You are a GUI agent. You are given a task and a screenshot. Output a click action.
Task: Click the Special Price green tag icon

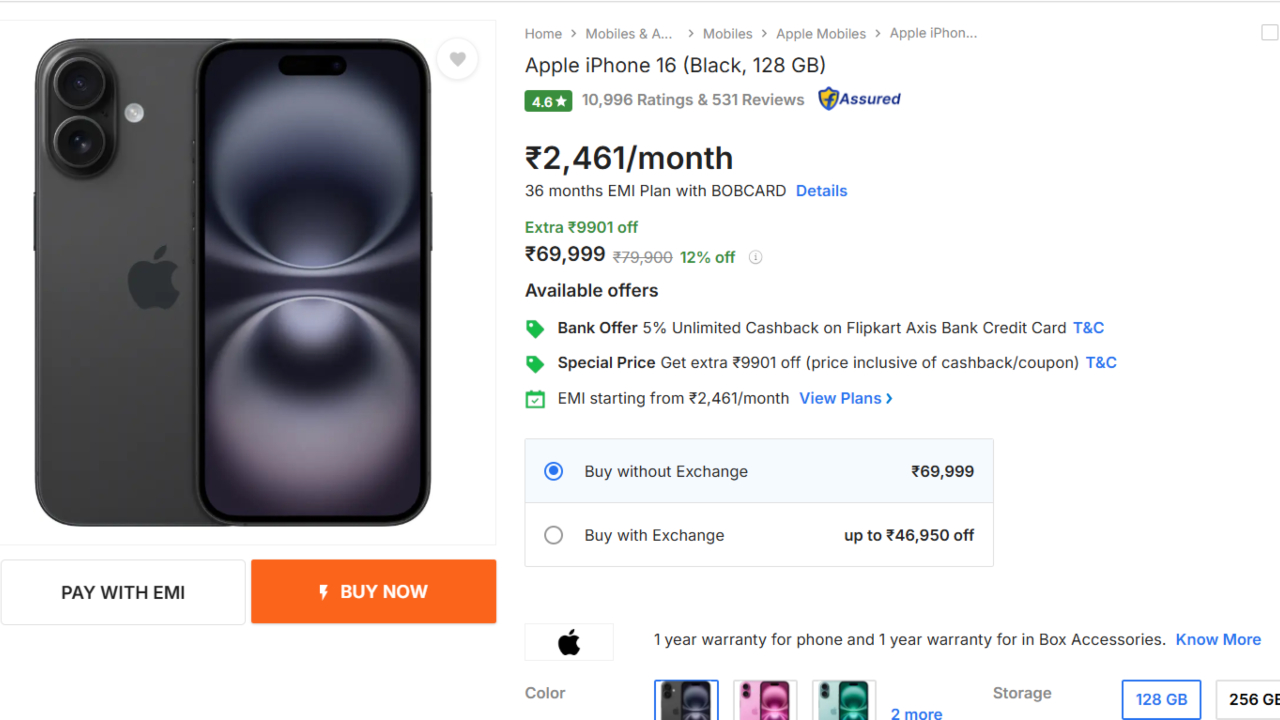click(535, 363)
